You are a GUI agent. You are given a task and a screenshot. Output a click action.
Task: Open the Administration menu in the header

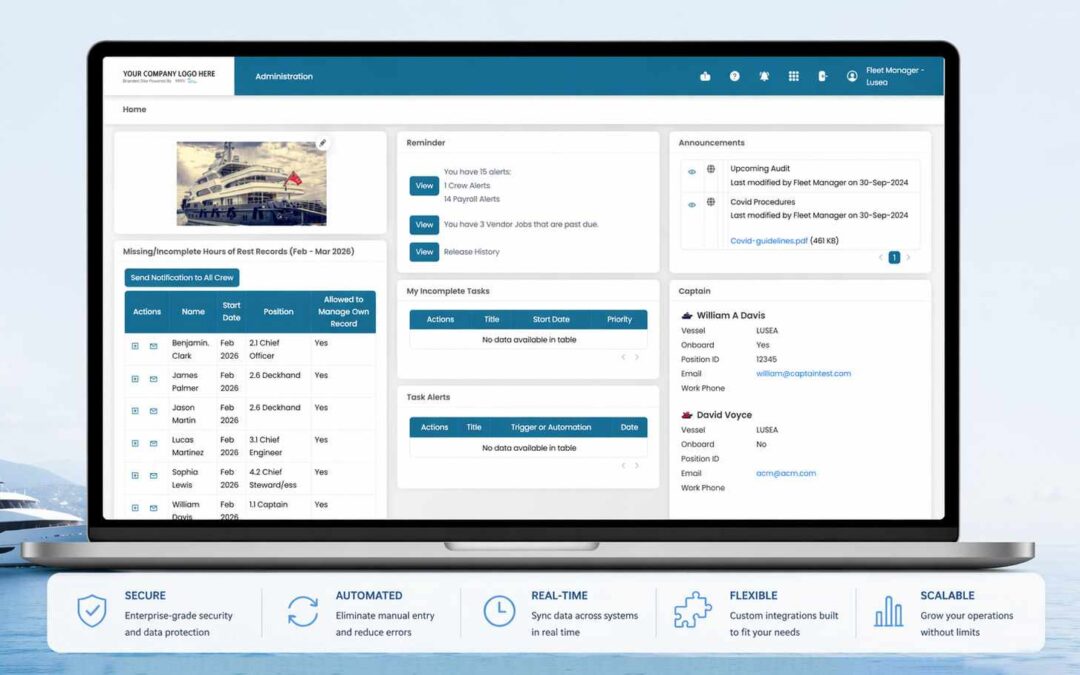tap(284, 77)
